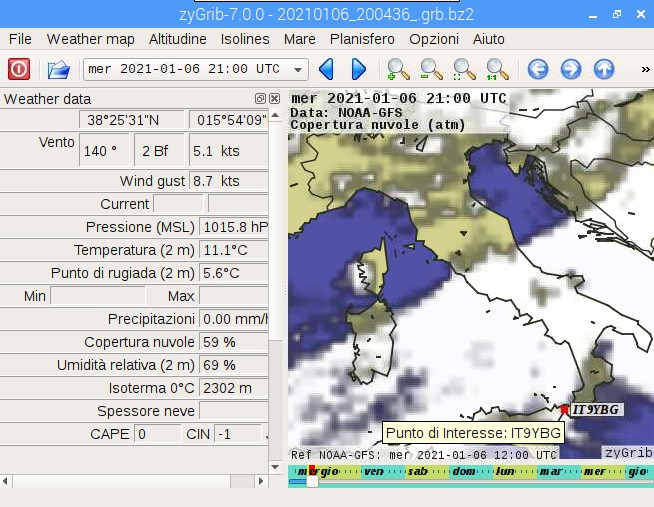The image size is (654, 507).
Task: Click the Precipitazioni value 0.00 mm/h
Action: [234, 319]
